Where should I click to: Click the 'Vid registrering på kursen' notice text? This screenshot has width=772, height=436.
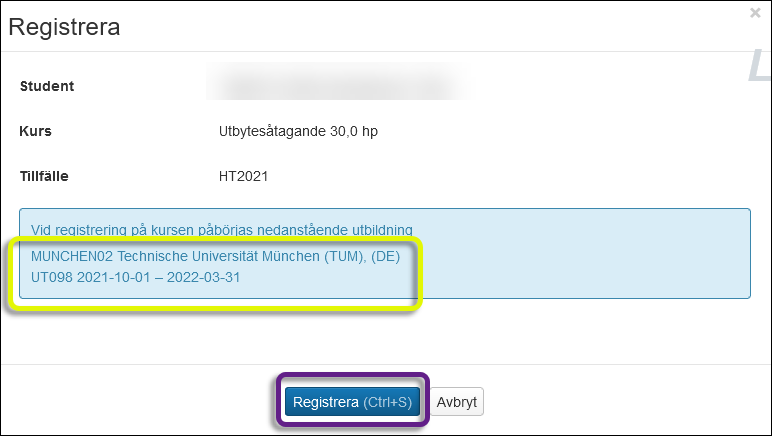(222, 229)
